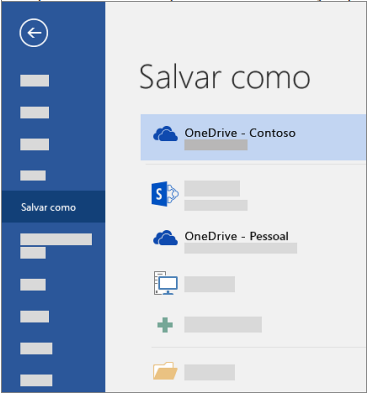Screen dimensions: 367x393
Task: Select the Salvar como sidebar item
Action: click(53, 207)
